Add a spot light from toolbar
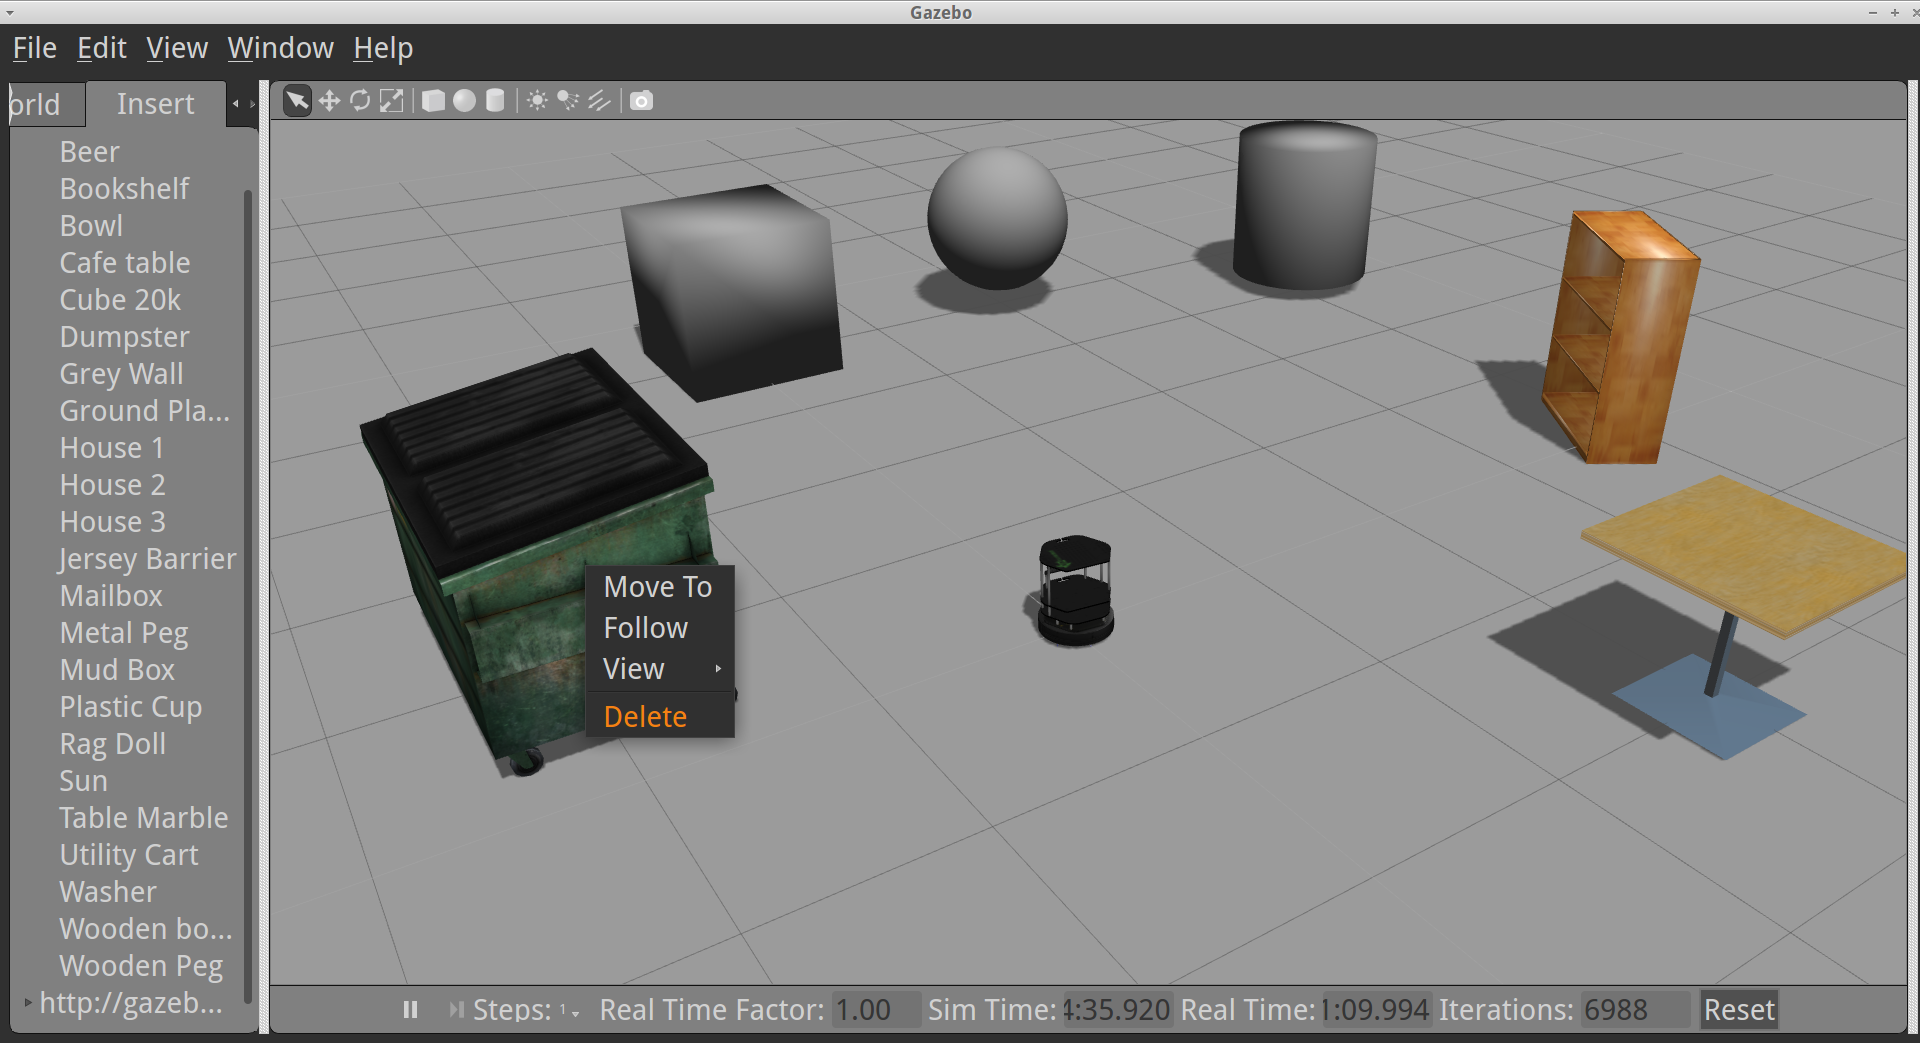 (x=568, y=101)
